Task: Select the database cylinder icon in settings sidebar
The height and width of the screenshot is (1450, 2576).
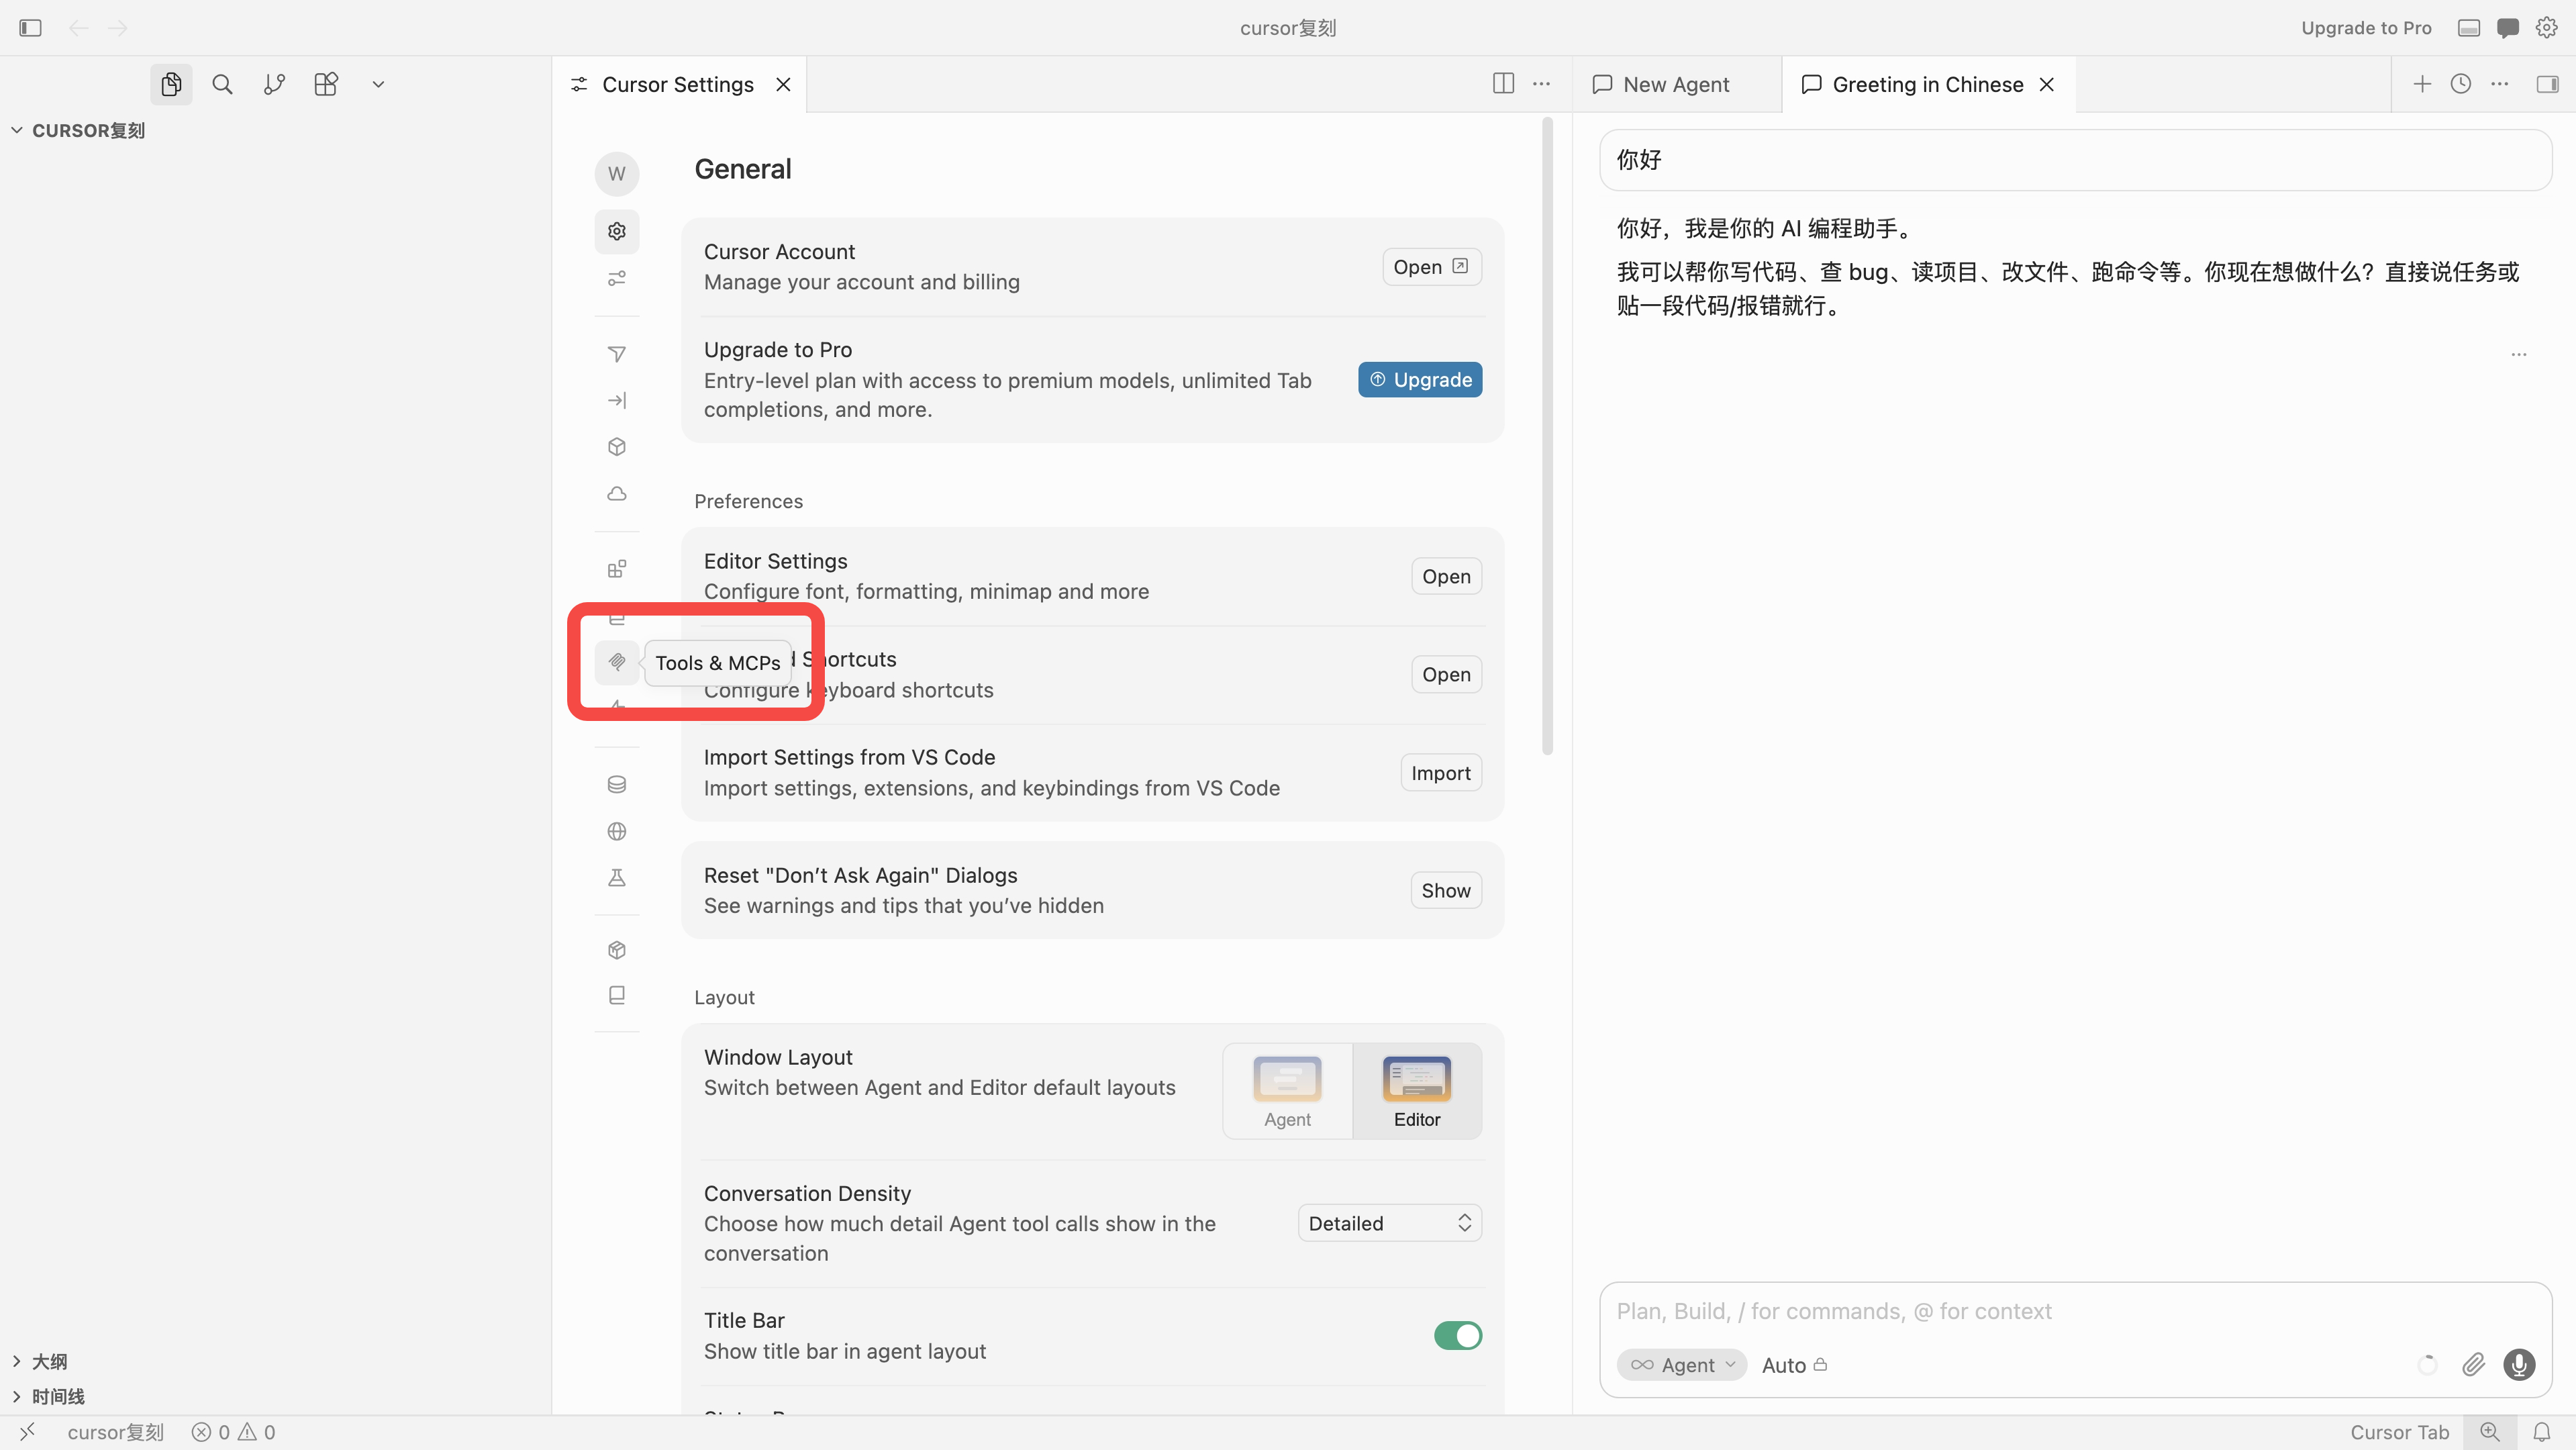Action: 617,785
